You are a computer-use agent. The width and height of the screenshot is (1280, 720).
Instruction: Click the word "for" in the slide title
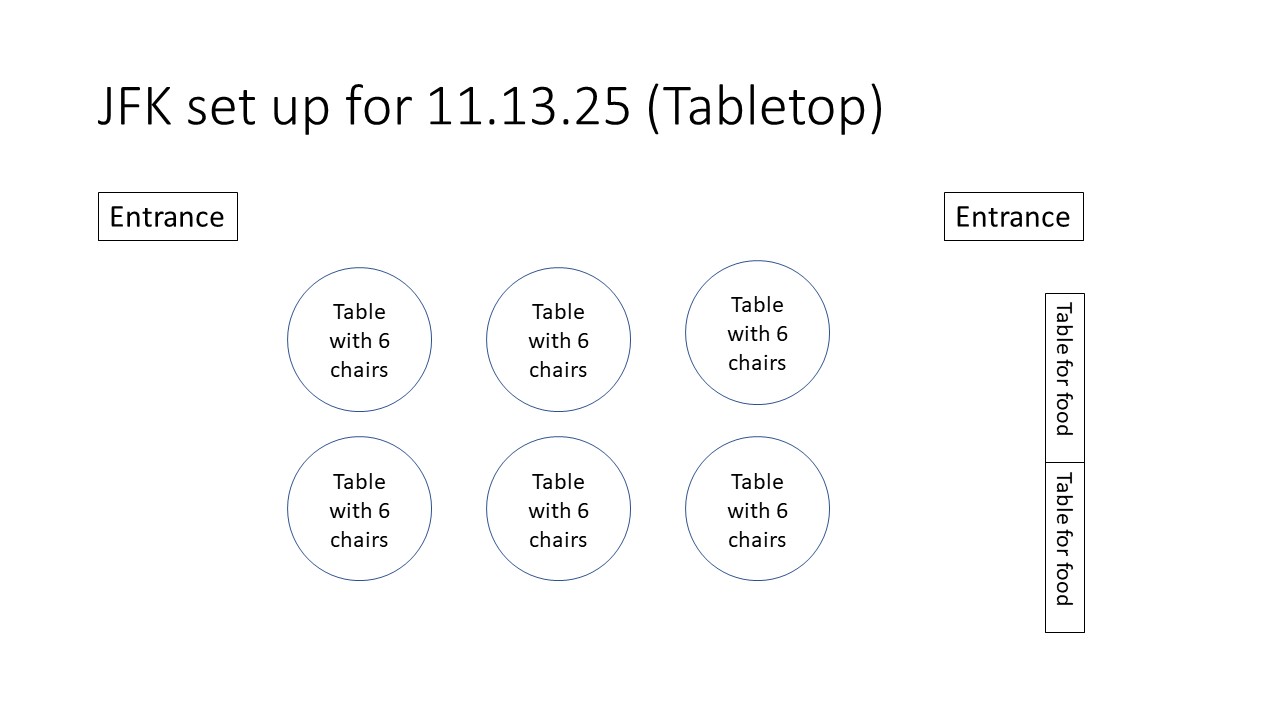click(x=378, y=108)
